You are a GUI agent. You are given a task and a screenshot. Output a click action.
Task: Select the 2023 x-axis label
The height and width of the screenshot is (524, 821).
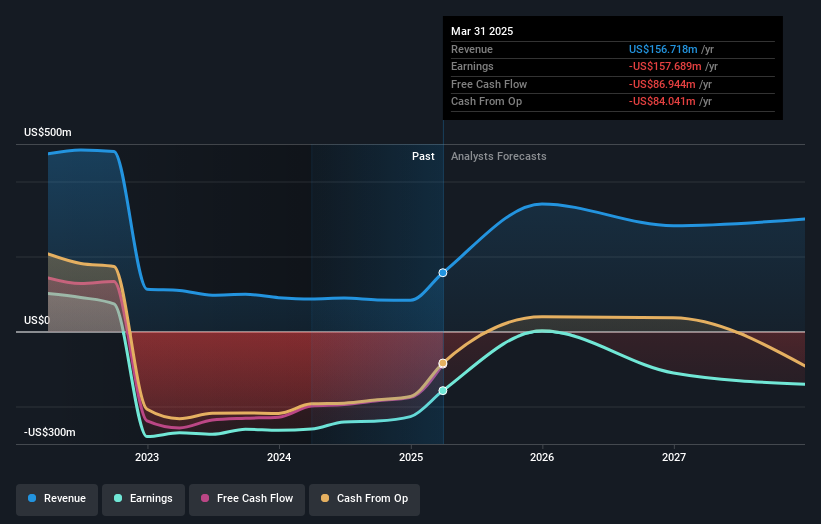point(147,458)
